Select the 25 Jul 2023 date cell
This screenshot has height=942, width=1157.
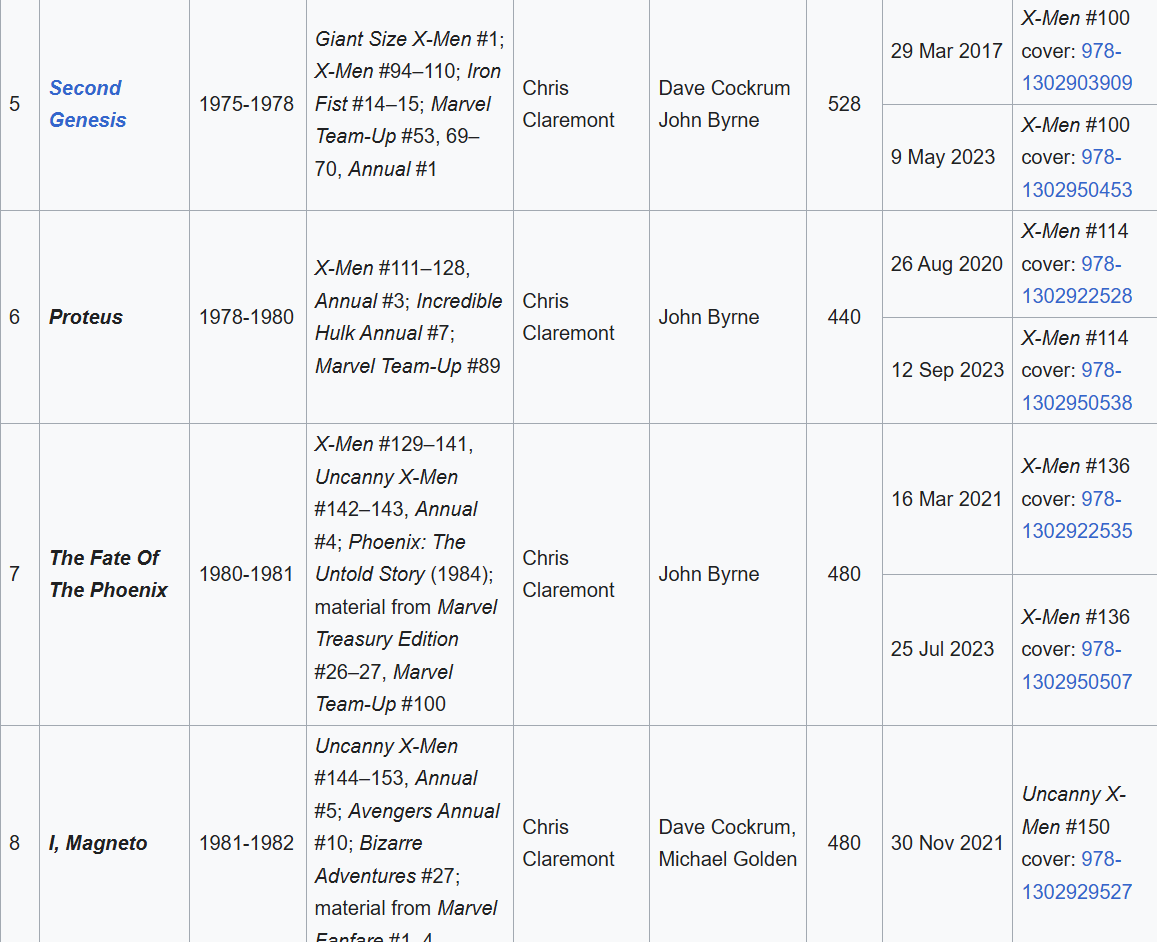[942, 649]
